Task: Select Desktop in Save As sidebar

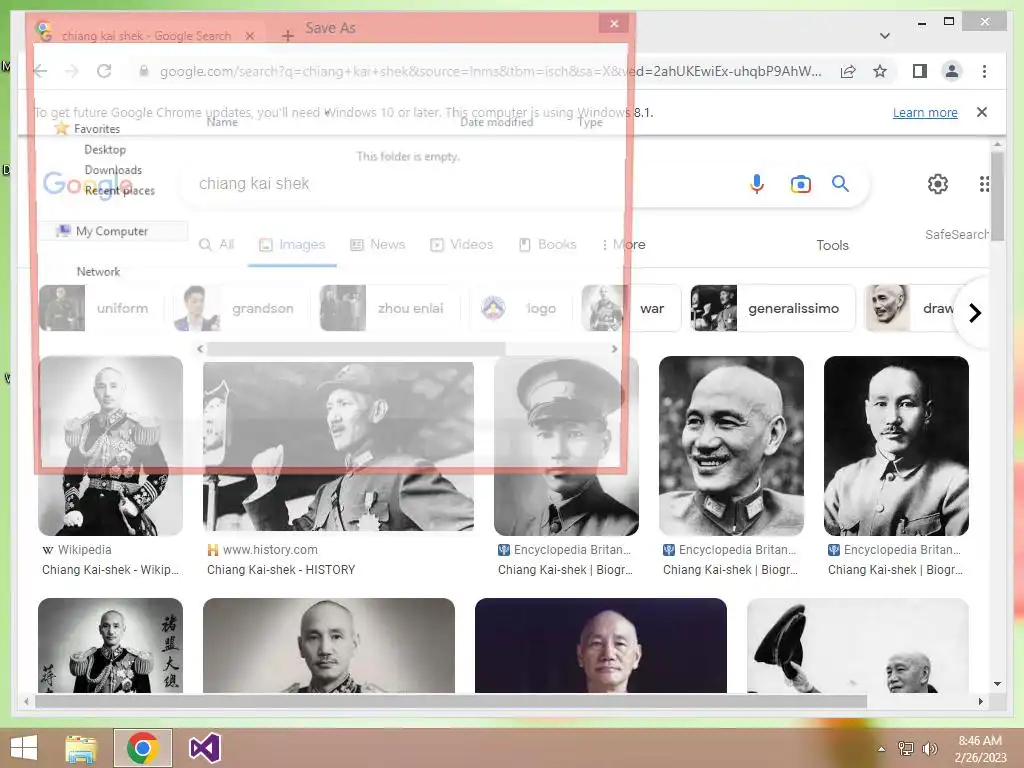Action: pos(105,150)
